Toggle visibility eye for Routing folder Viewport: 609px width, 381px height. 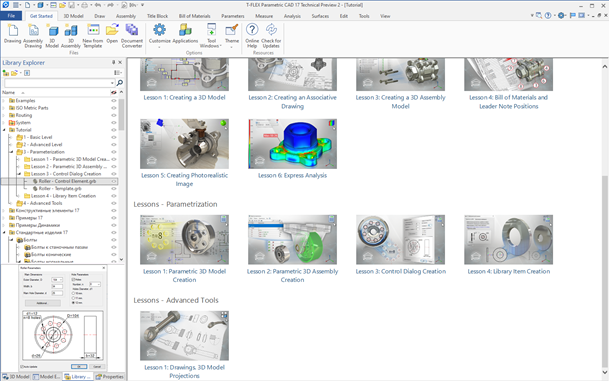click(x=114, y=115)
